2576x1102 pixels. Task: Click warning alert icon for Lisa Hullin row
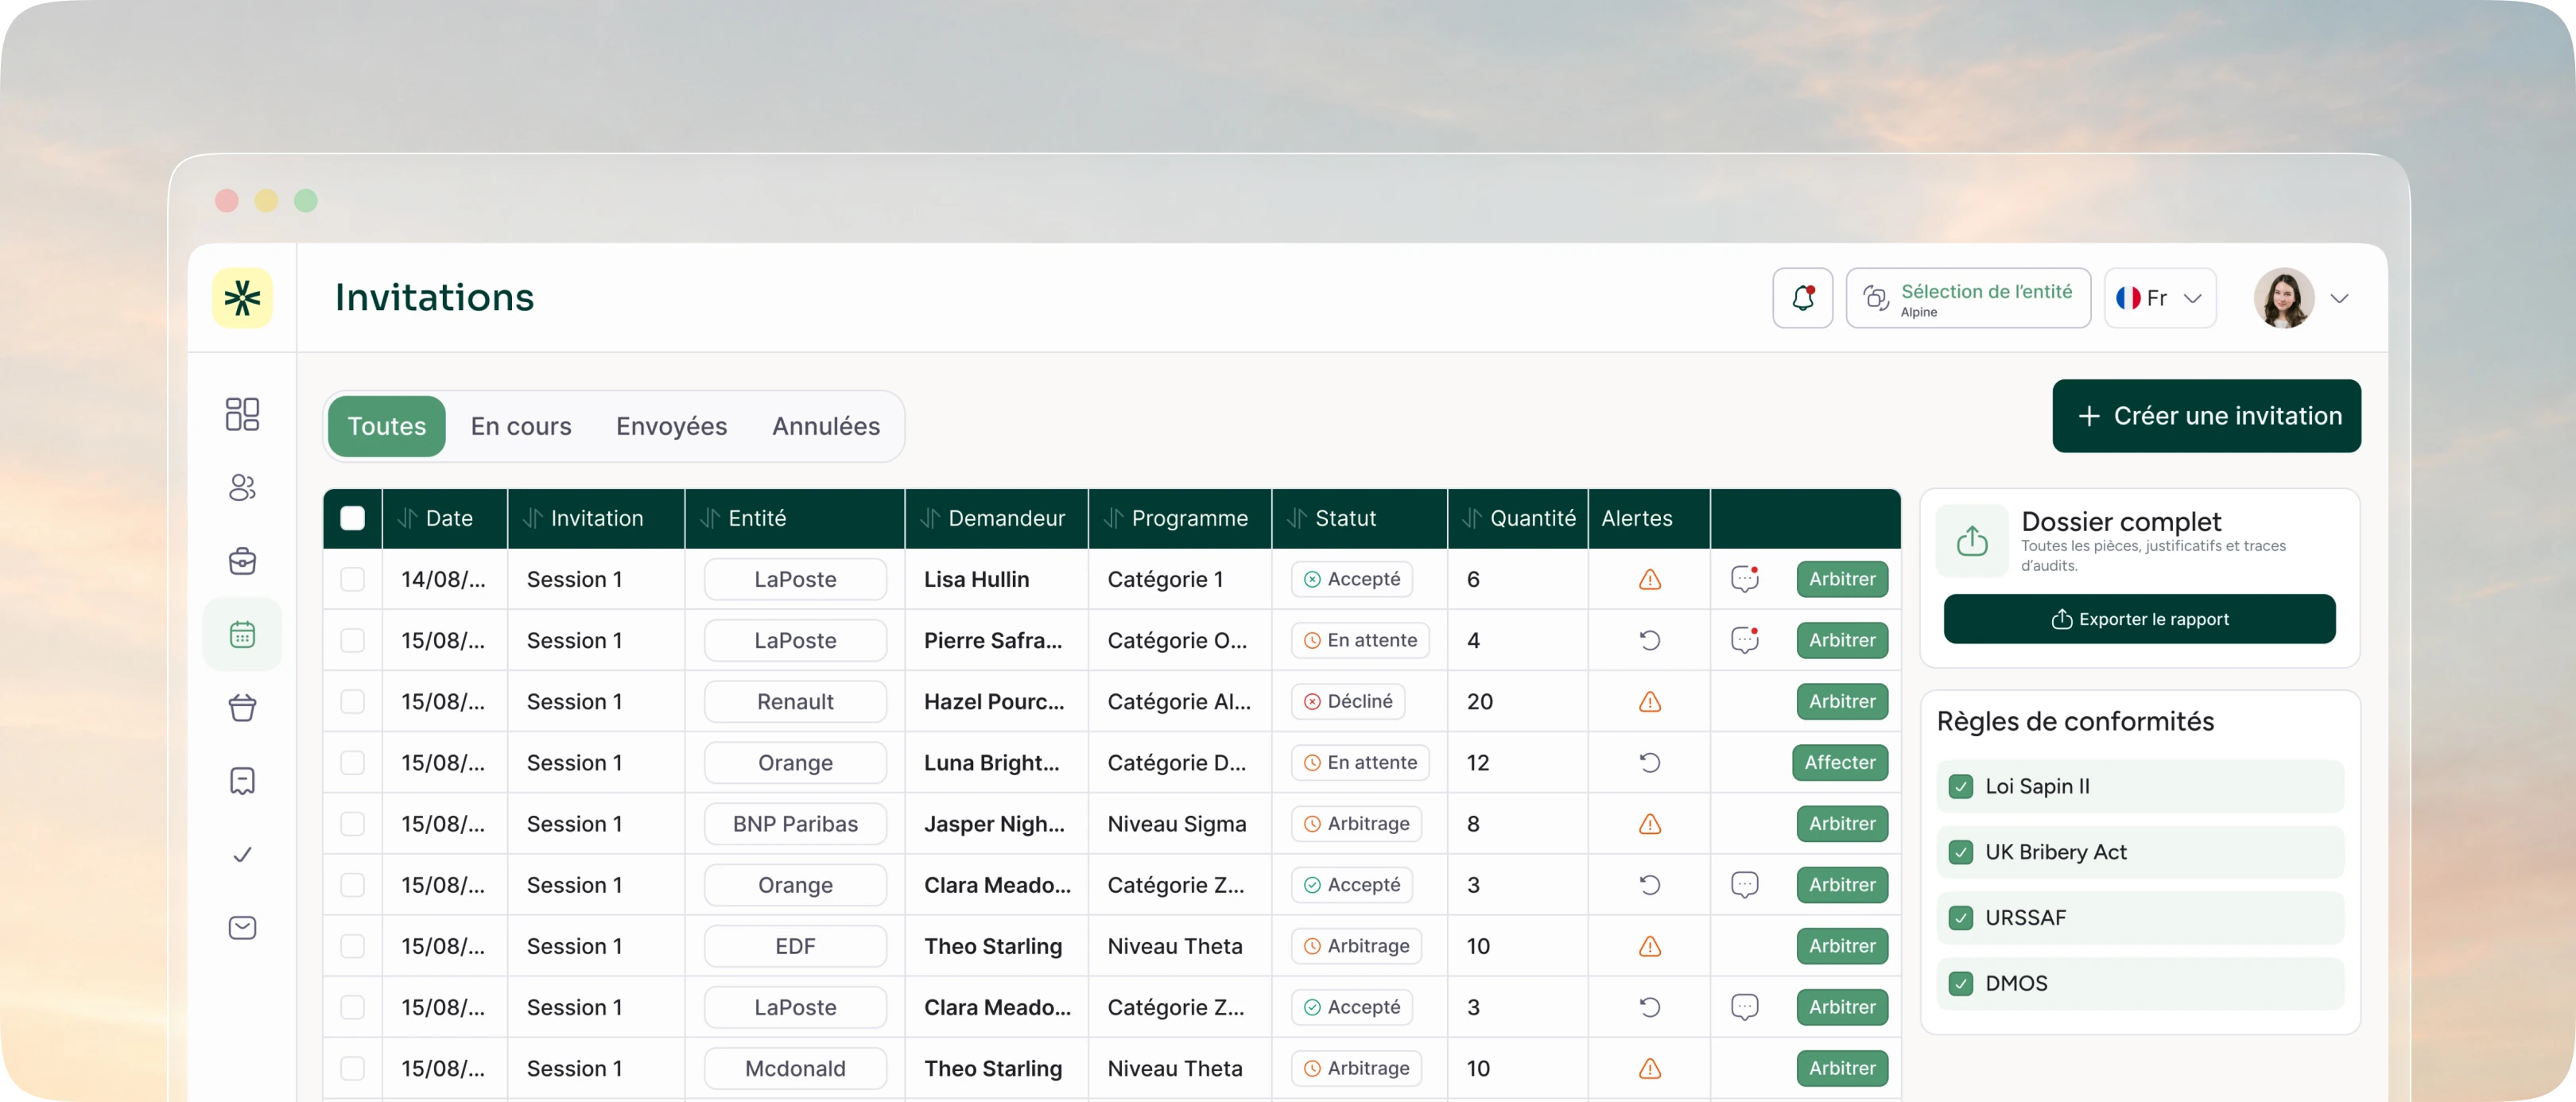[x=1649, y=579]
